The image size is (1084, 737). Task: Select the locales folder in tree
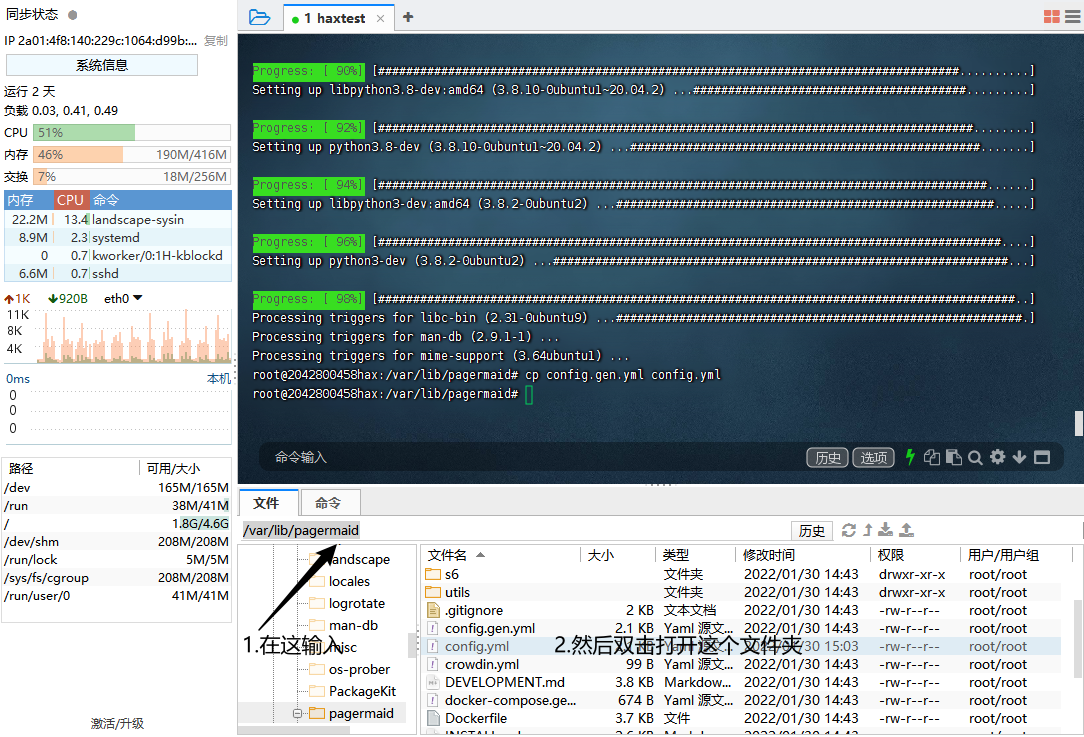349,581
